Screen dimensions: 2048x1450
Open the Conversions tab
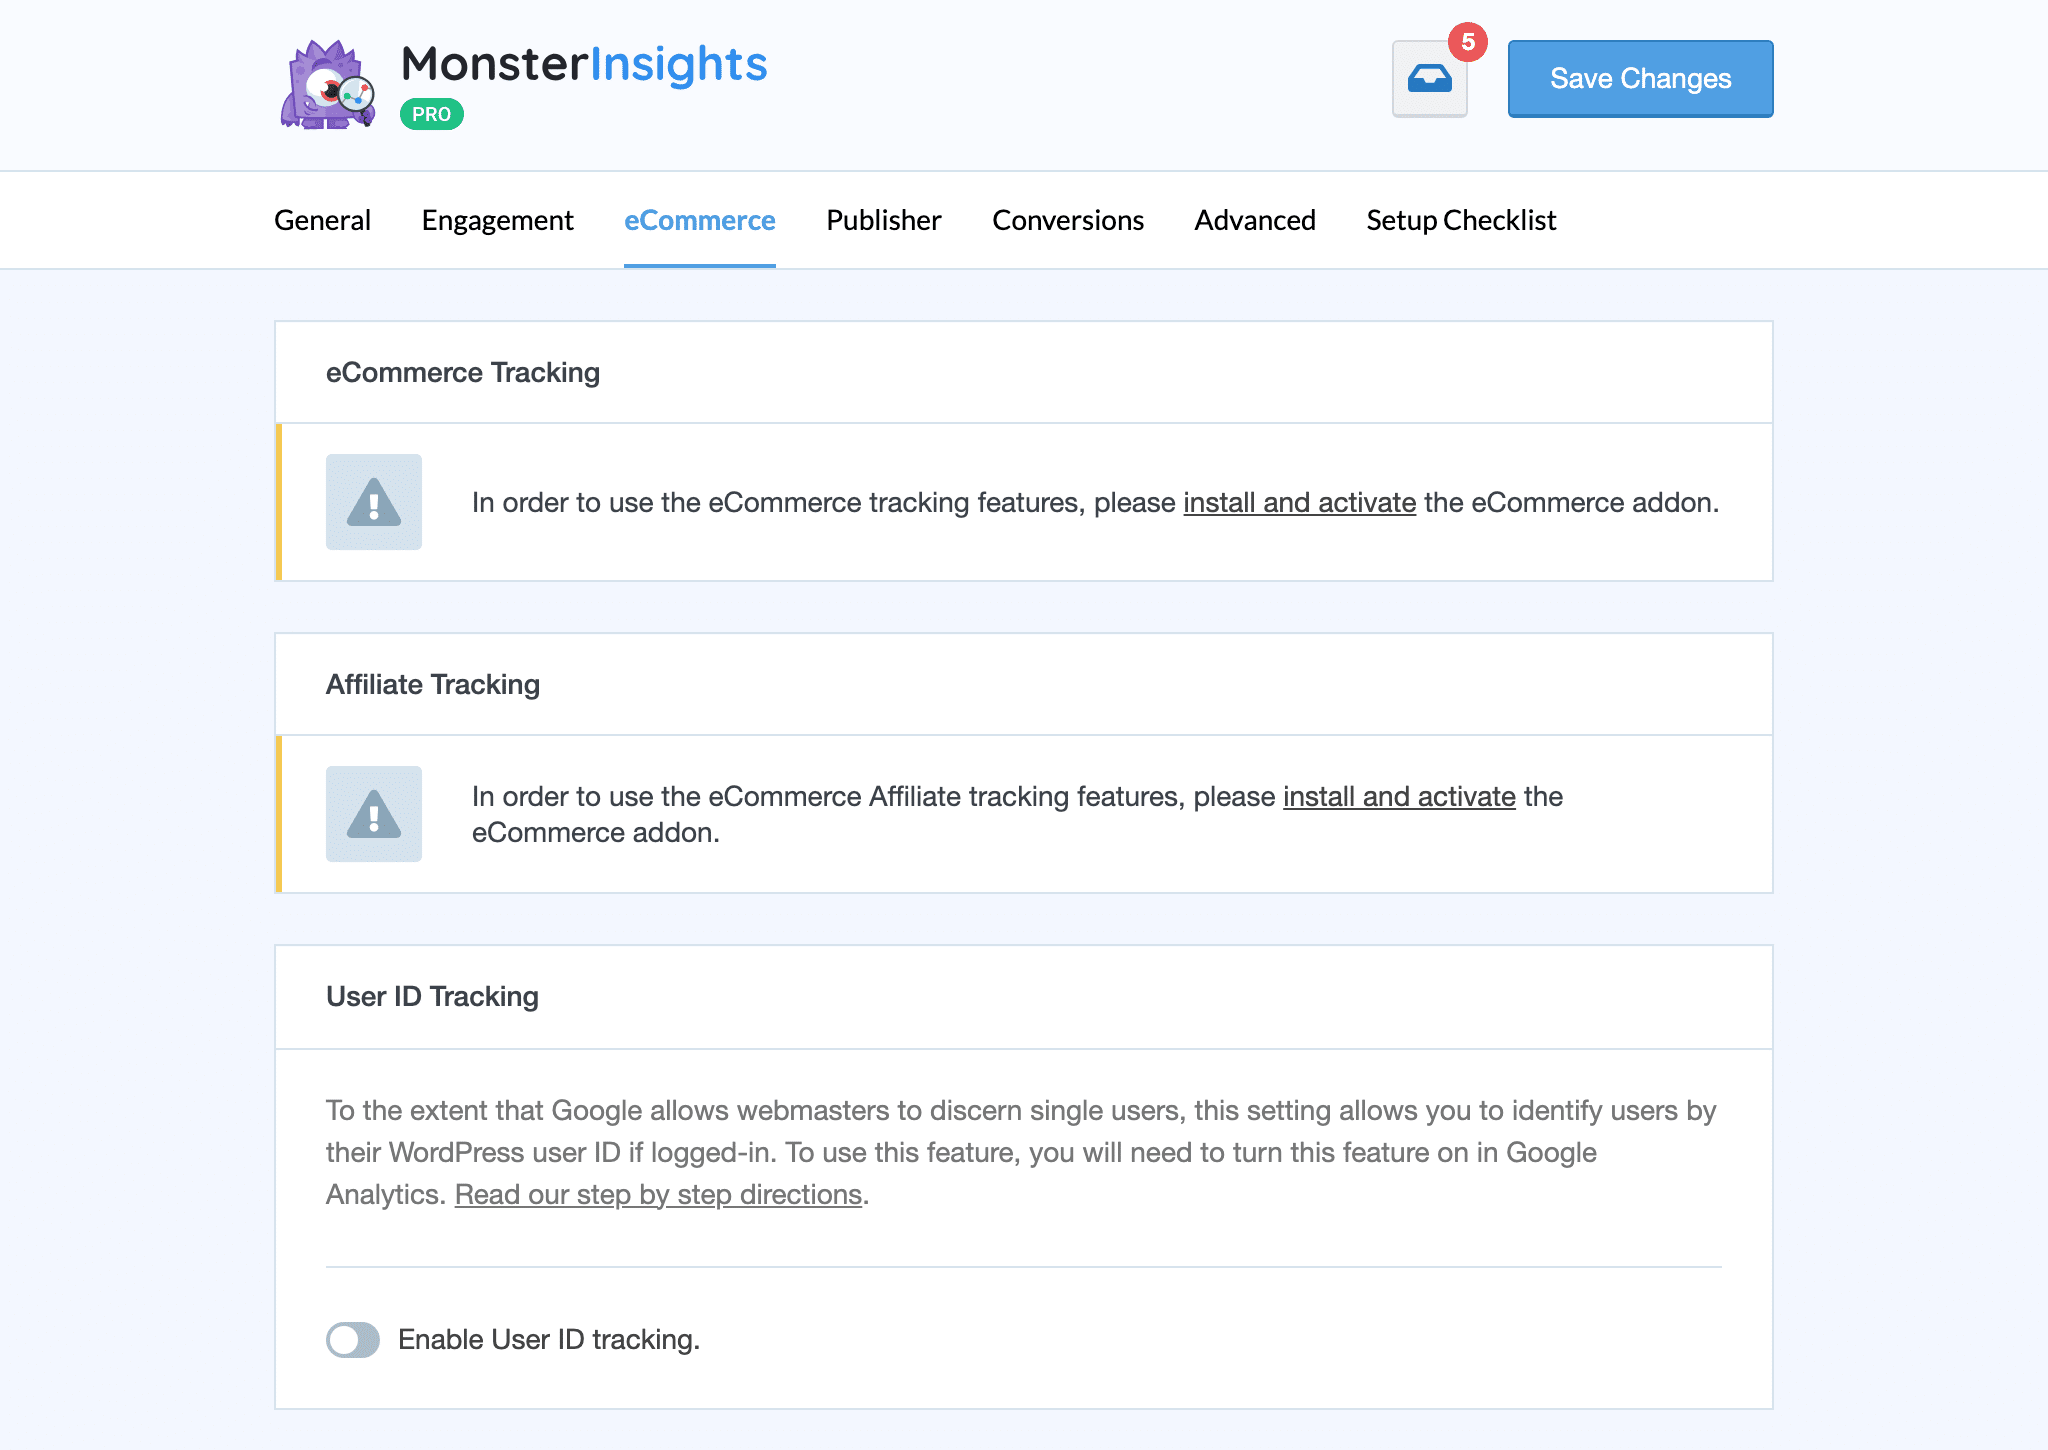tap(1068, 220)
